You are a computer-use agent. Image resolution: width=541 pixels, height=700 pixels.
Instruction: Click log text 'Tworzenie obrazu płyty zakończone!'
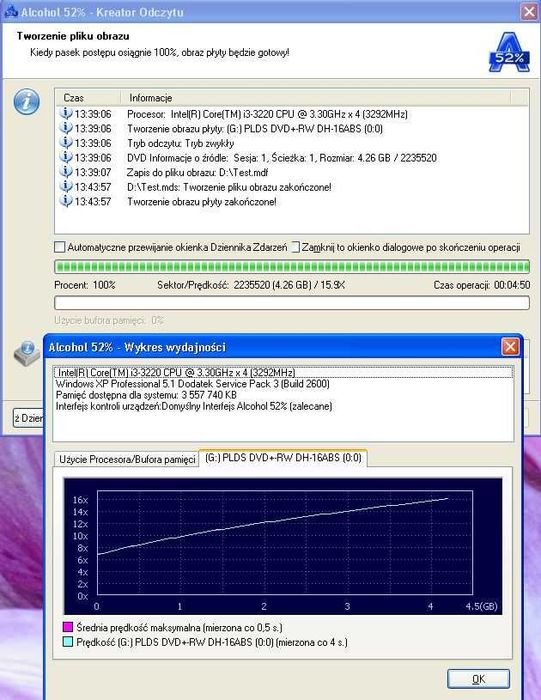pyautogui.click(x=202, y=202)
